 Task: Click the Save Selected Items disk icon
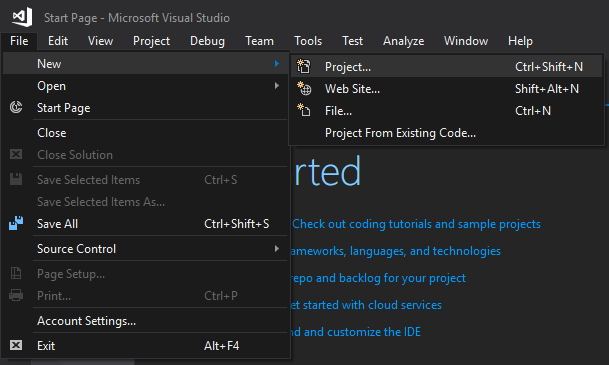click(16, 179)
